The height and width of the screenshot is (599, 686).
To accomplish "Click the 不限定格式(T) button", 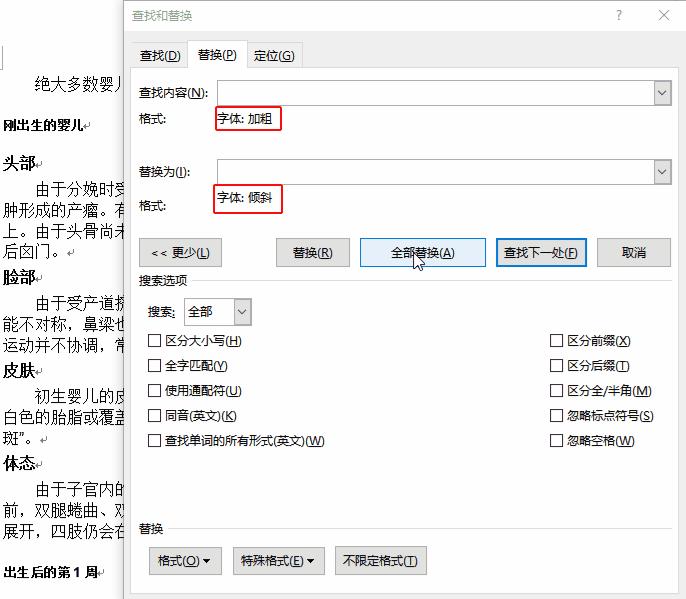I will 381,560.
